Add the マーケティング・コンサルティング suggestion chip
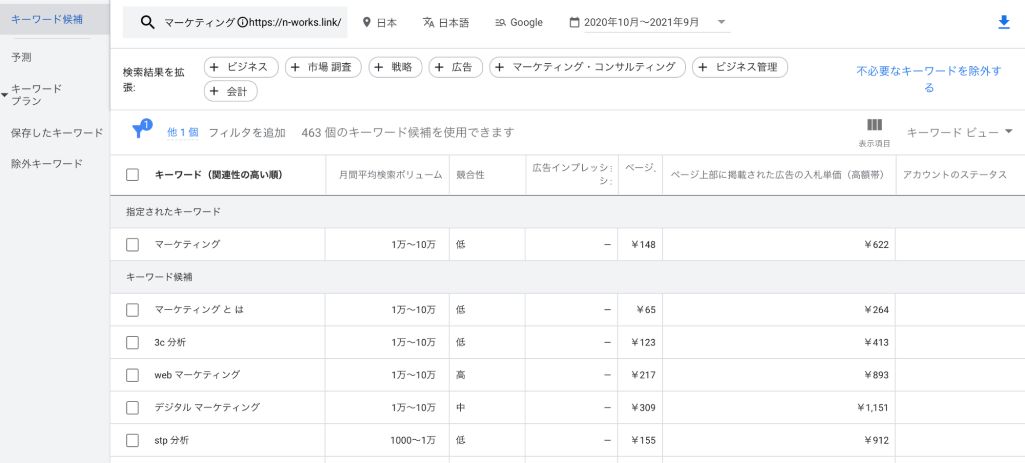1025x463 pixels. point(588,67)
